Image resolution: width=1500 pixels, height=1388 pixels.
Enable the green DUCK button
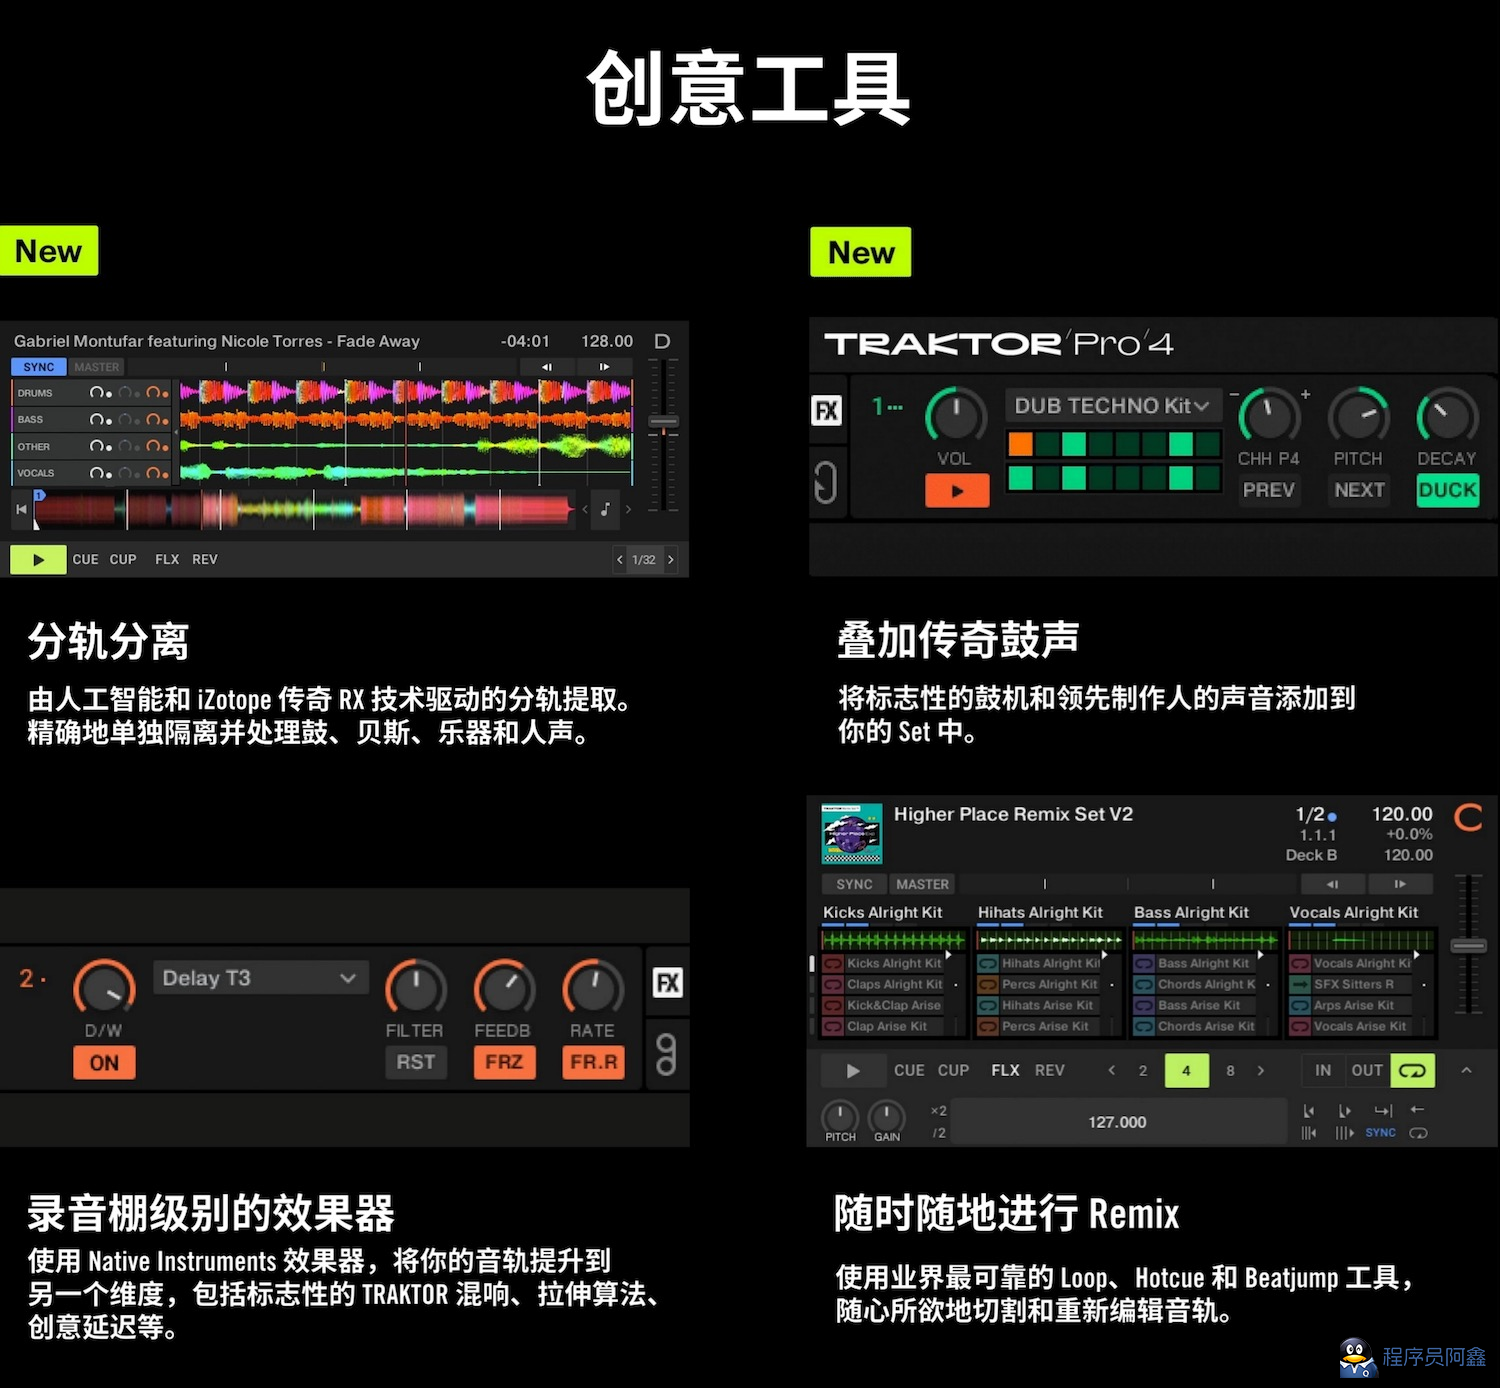(x=1447, y=490)
